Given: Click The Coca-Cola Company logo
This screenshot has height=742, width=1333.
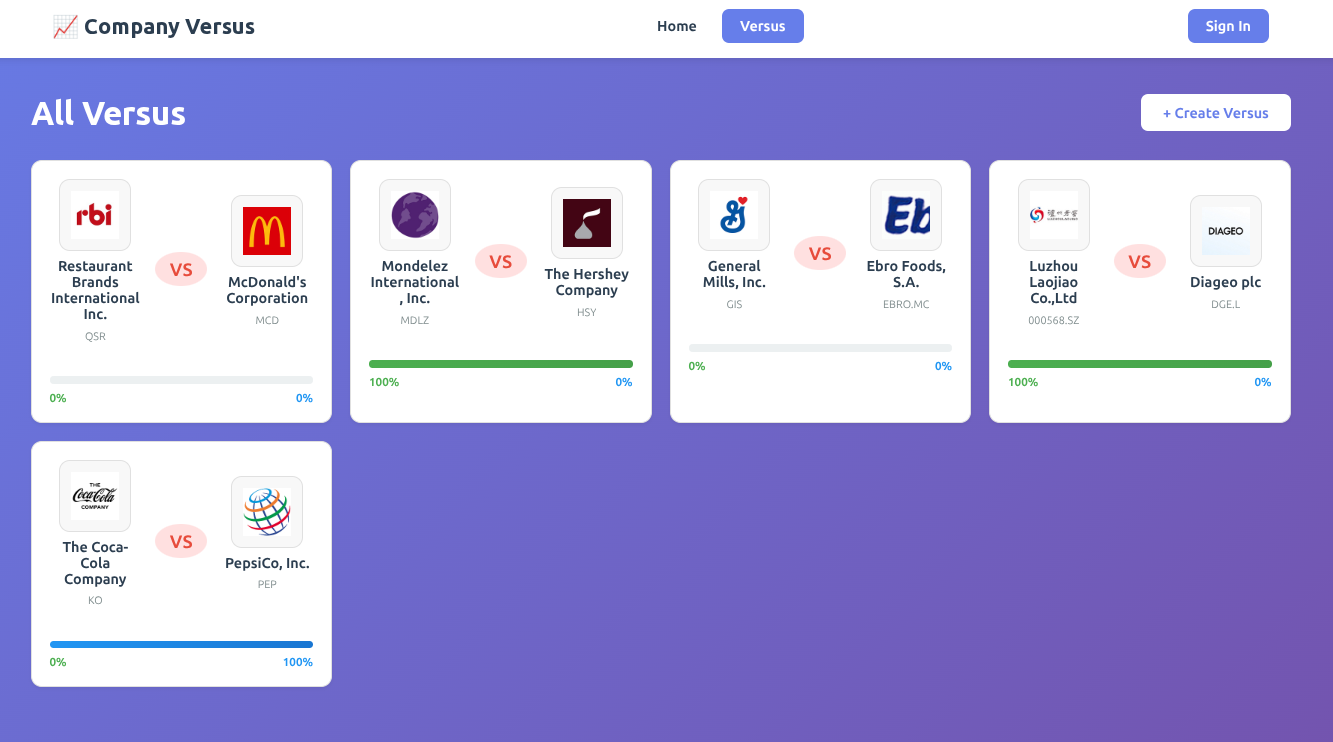Looking at the screenshot, I should [95, 496].
